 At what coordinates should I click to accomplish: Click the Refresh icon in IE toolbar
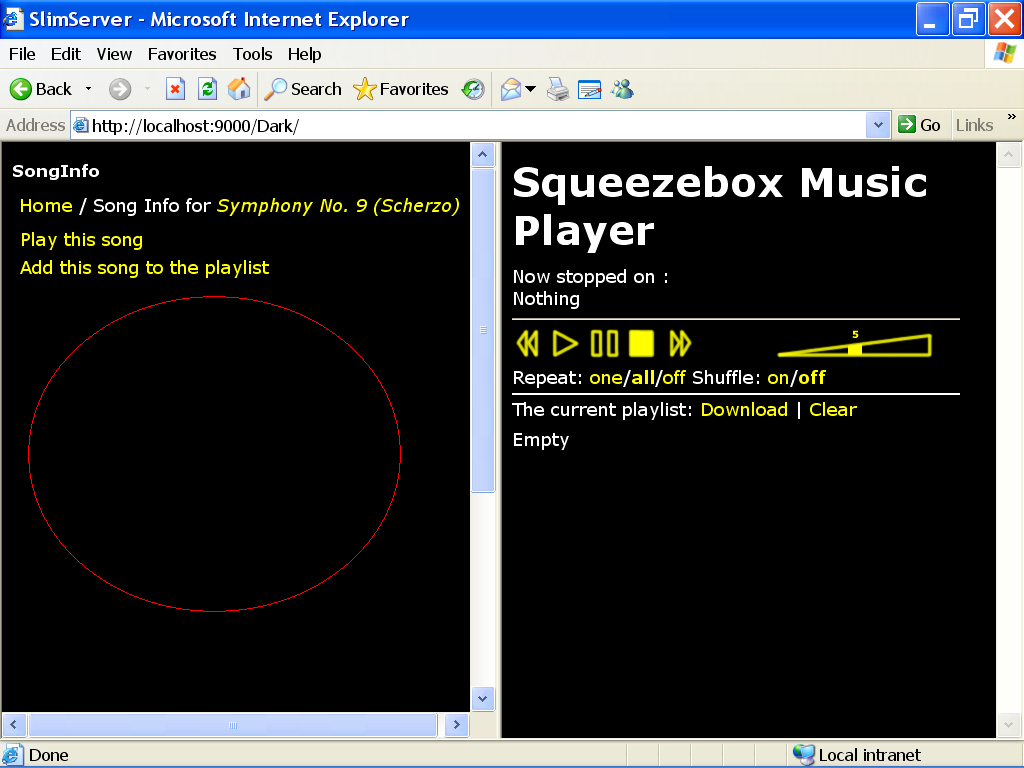208,89
